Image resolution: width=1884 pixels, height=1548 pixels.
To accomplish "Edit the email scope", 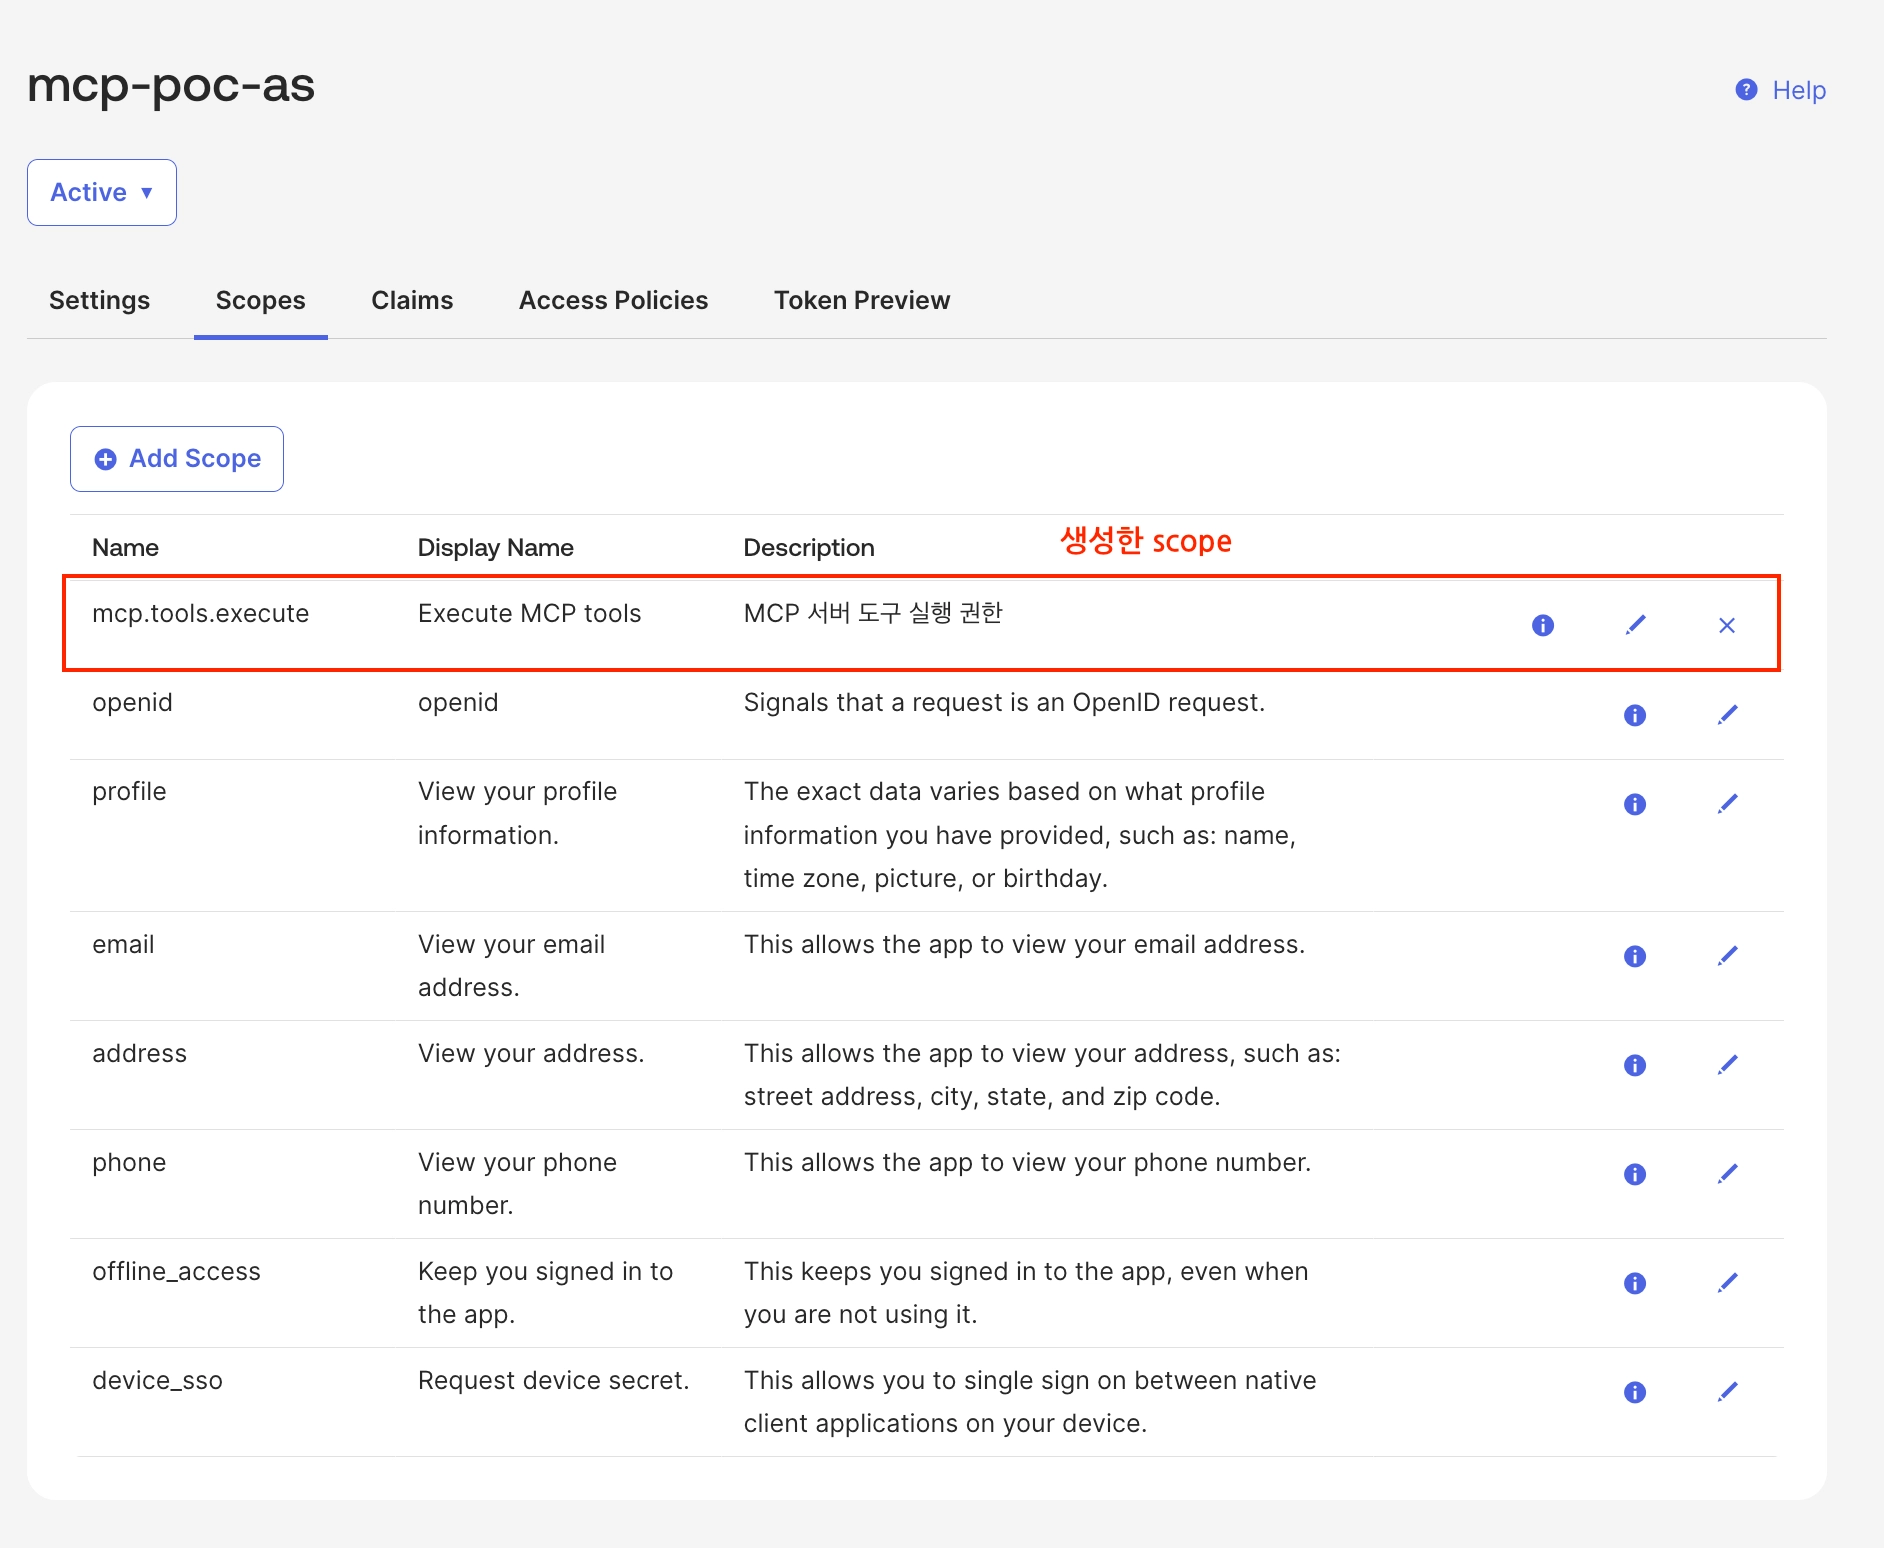I will click(x=1727, y=956).
